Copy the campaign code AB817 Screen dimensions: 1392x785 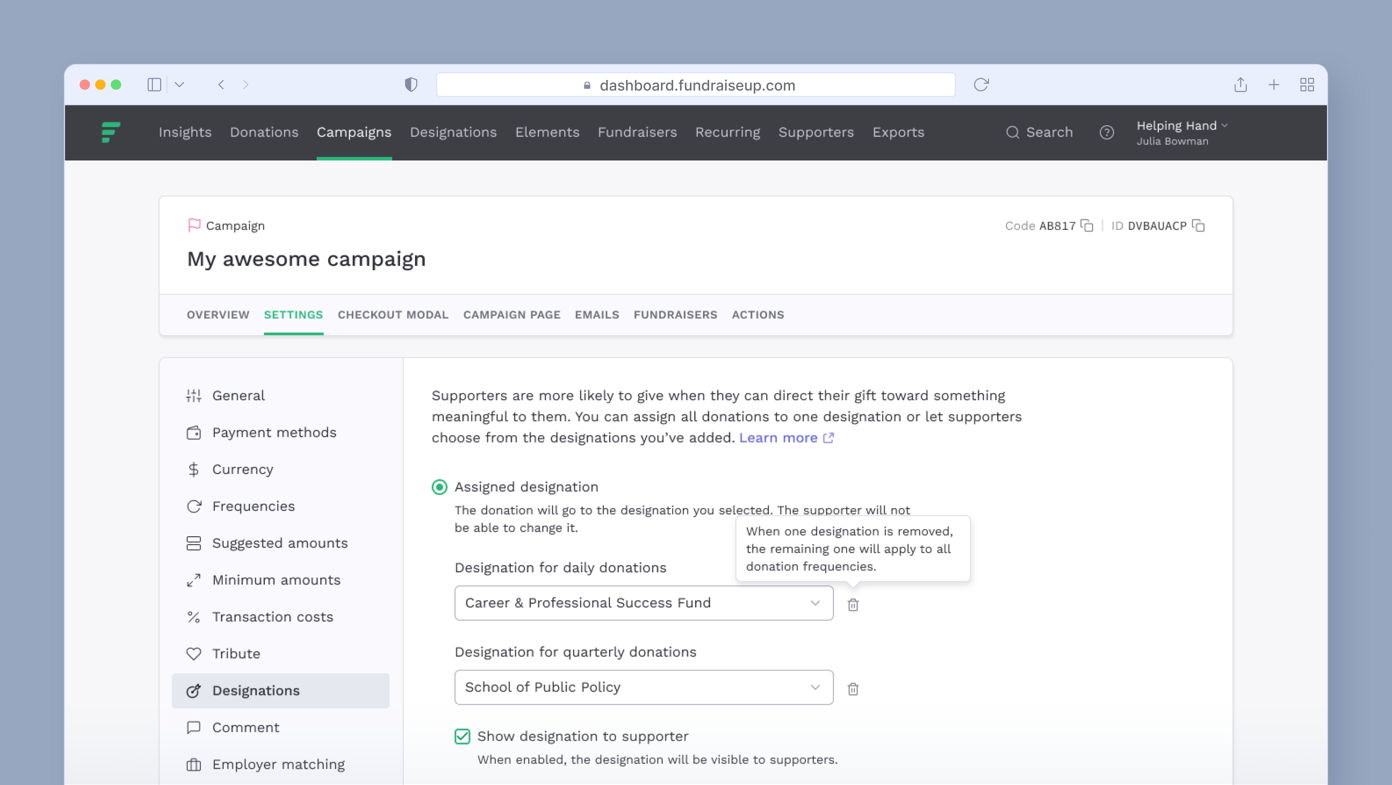coord(1086,226)
